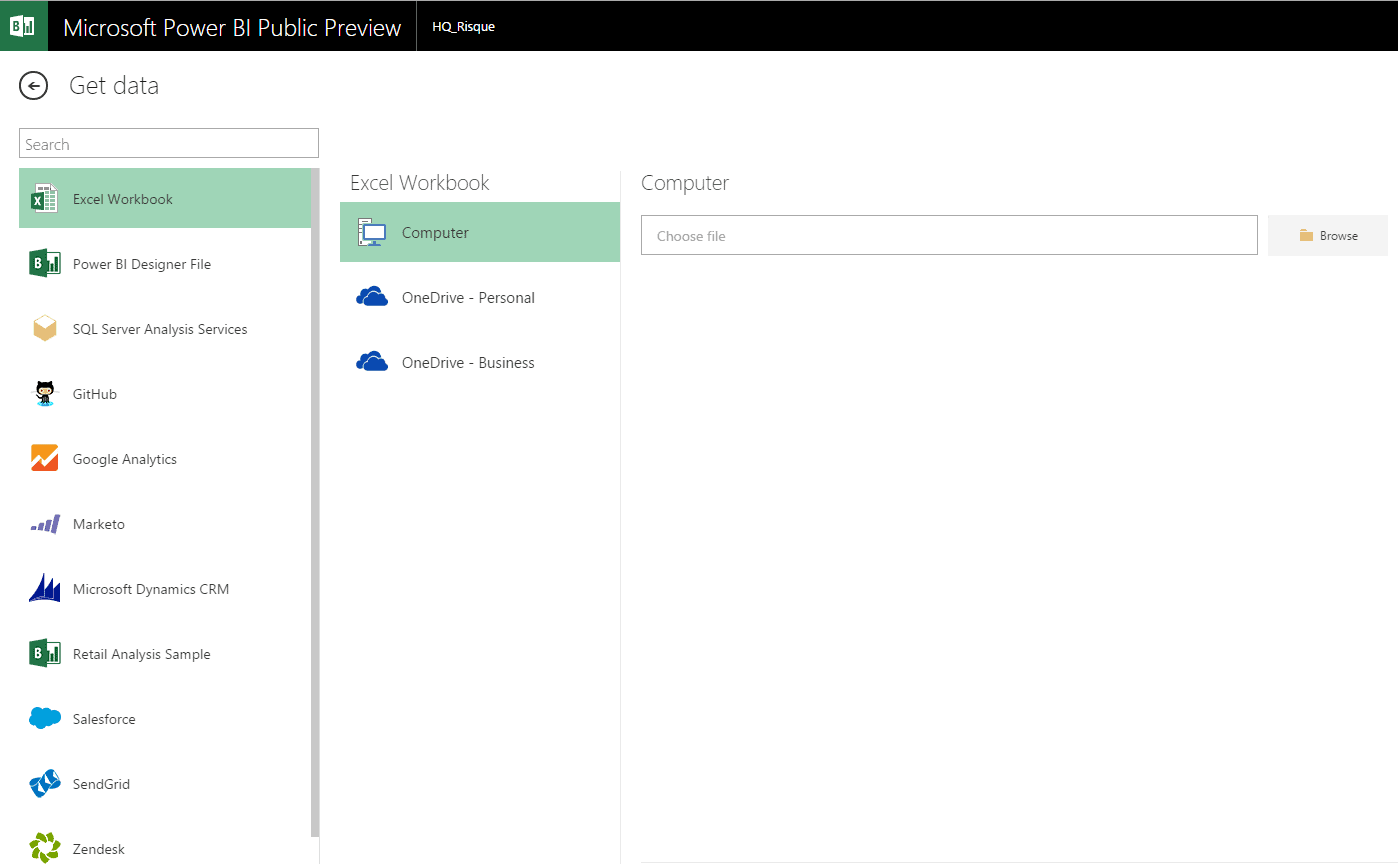Click the HQ_Risque workspace name
Screen dimensions: 1398x864
pyautogui.click(x=463, y=27)
